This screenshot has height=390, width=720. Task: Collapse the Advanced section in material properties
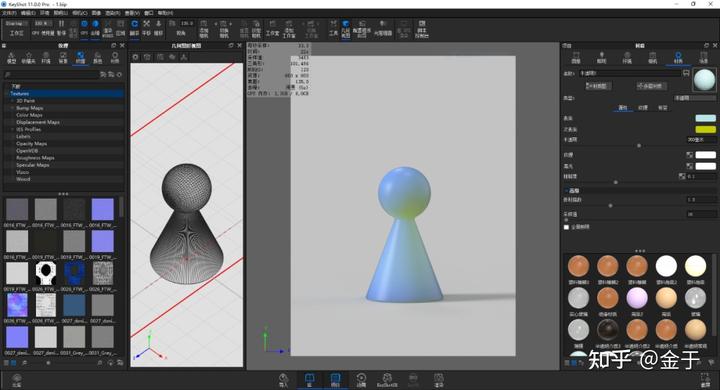click(x=567, y=191)
